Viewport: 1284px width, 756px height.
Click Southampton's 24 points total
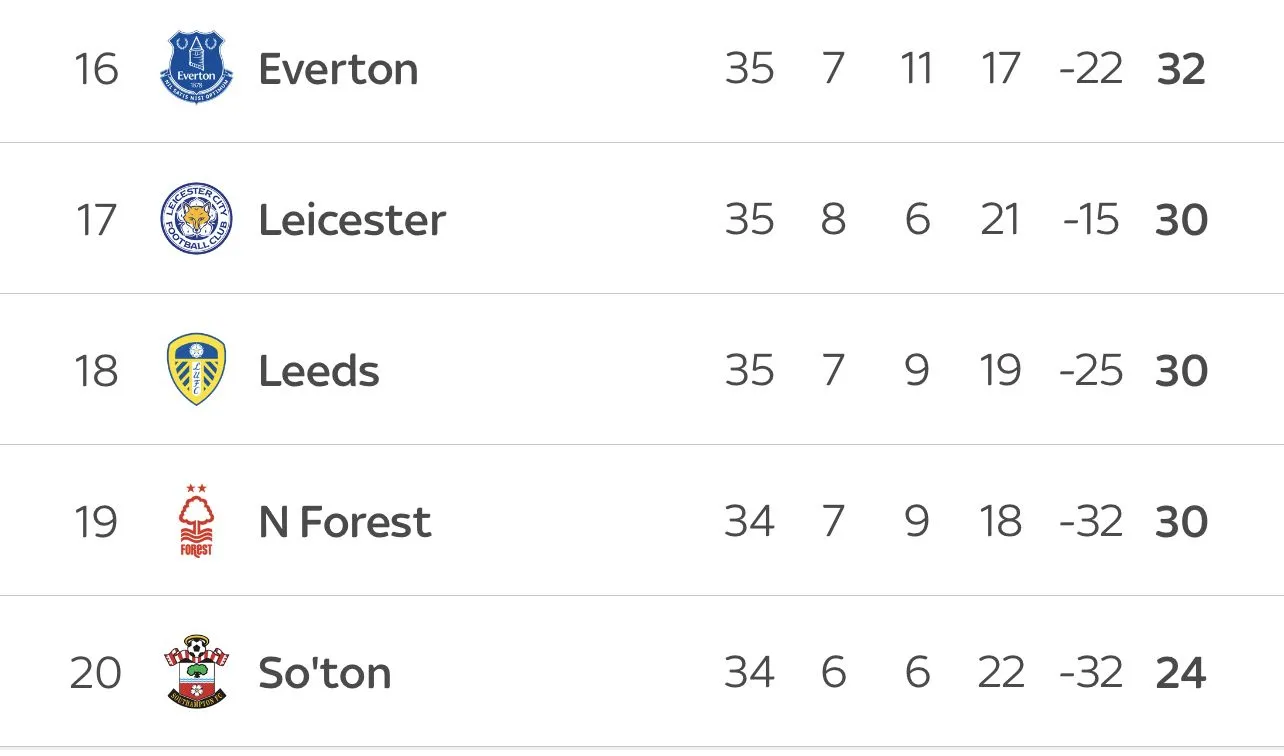1181,673
